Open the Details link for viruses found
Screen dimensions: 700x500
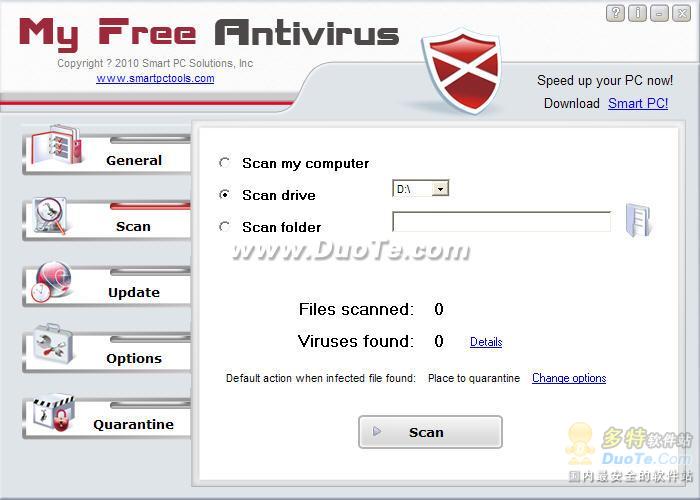[486, 342]
